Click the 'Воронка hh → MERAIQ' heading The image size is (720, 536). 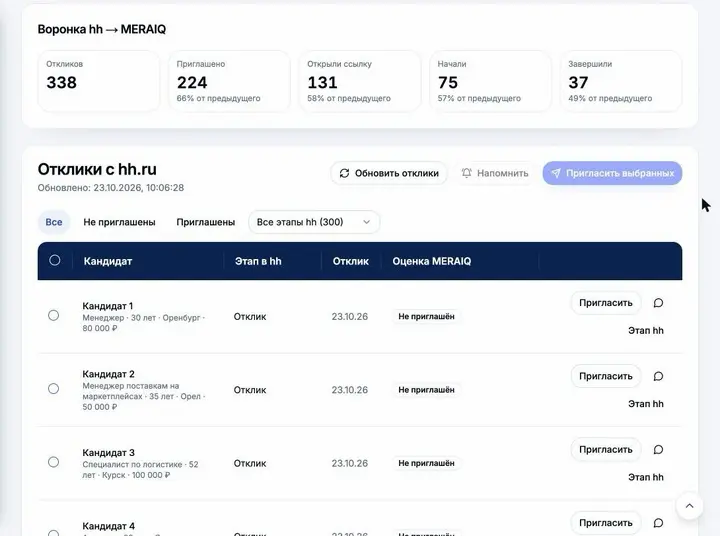click(102, 29)
